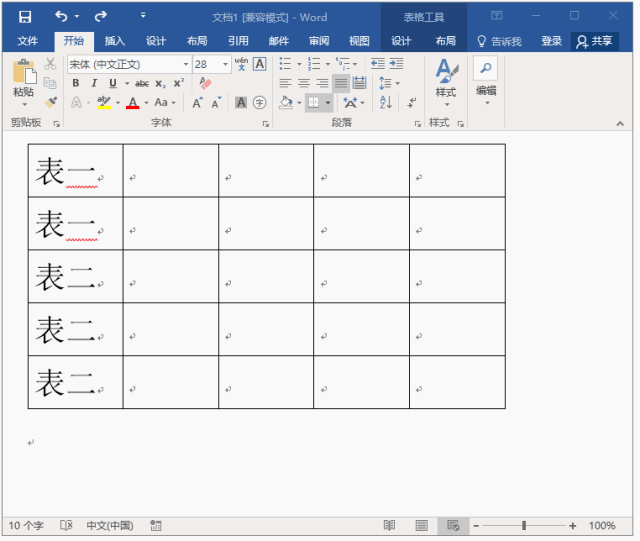
Task: Open the 文件 file menu
Action: pyautogui.click(x=28, y=41)
